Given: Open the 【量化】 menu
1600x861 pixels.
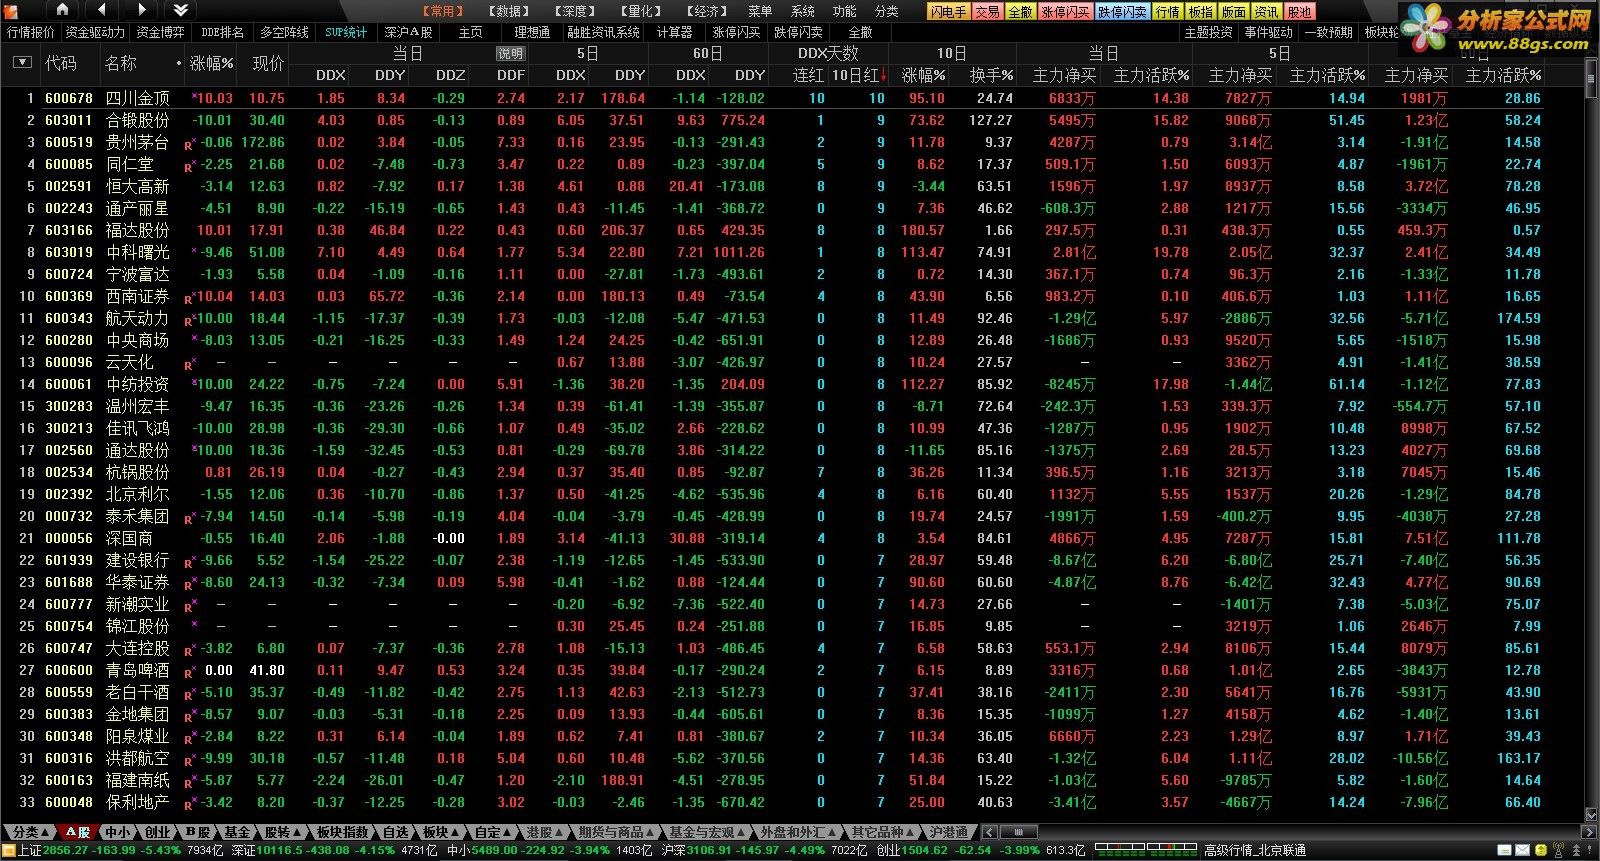Looking at the screenshot, I should pos(639,11).
